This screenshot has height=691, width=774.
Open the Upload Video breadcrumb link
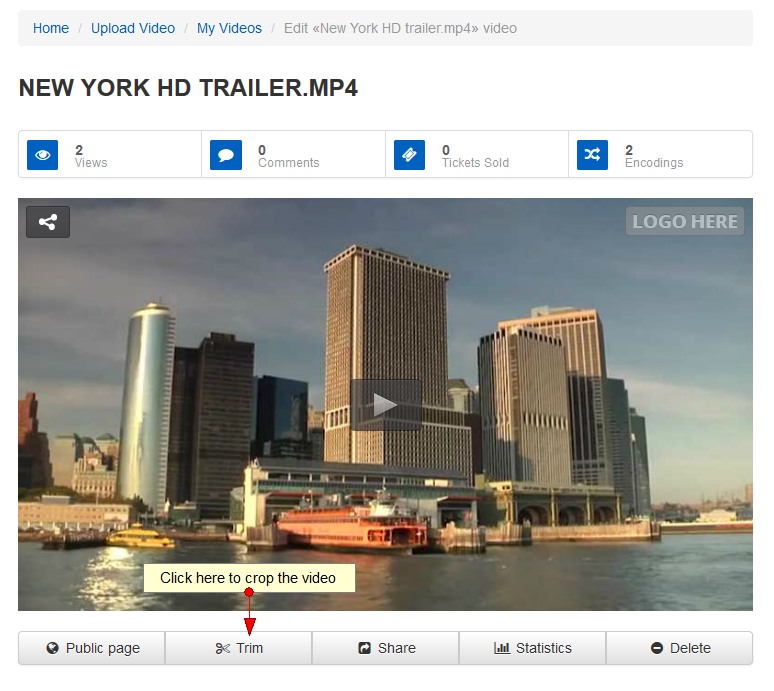(x=133, y=28)
